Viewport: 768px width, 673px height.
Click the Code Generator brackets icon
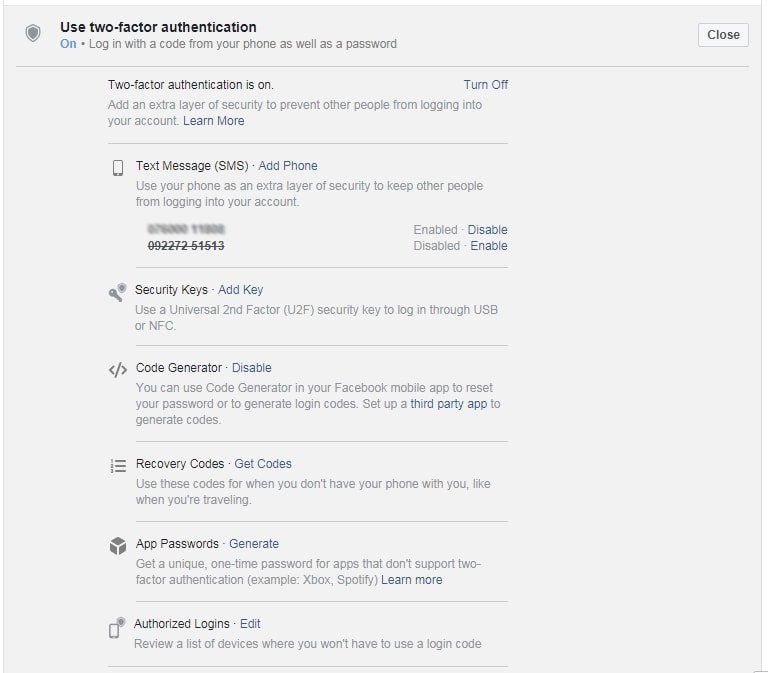118,369
